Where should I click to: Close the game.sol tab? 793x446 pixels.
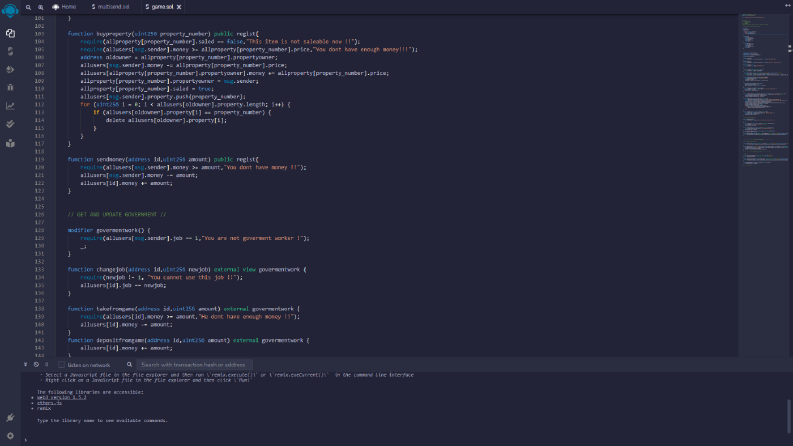coord(179,7)
